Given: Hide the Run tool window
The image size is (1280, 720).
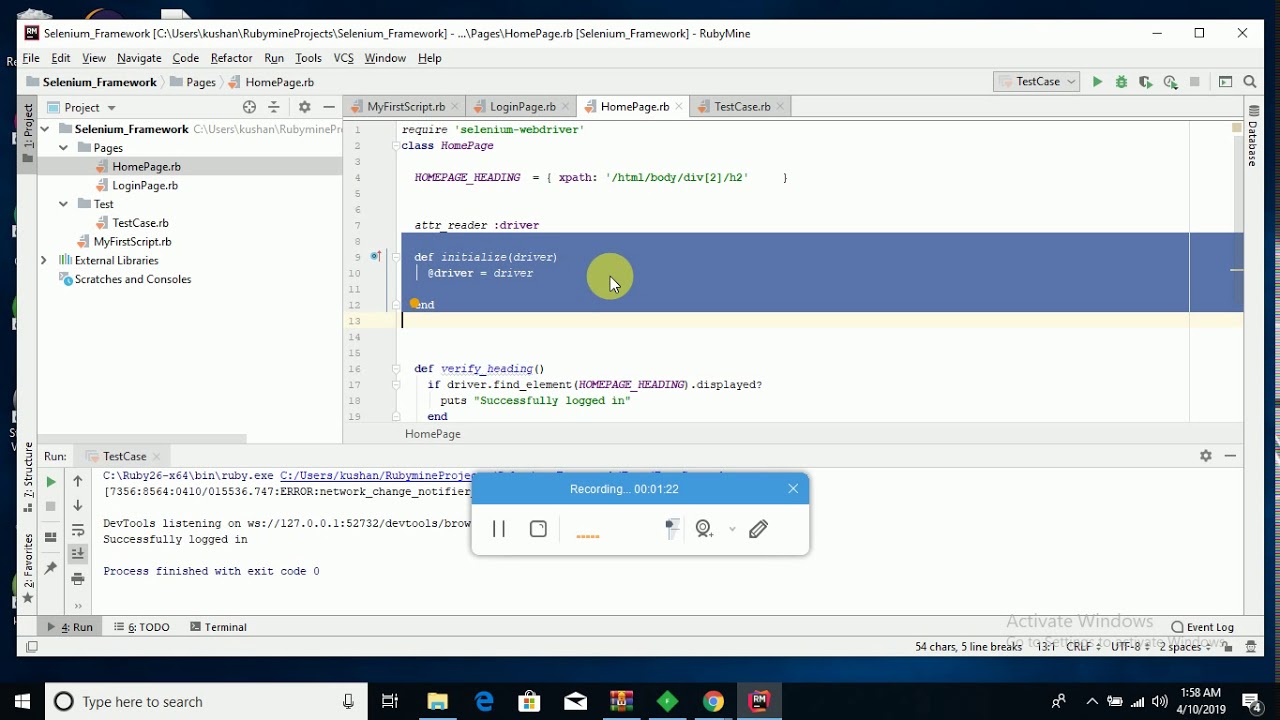Looking at the screenshot, I should pos(1230,456).
